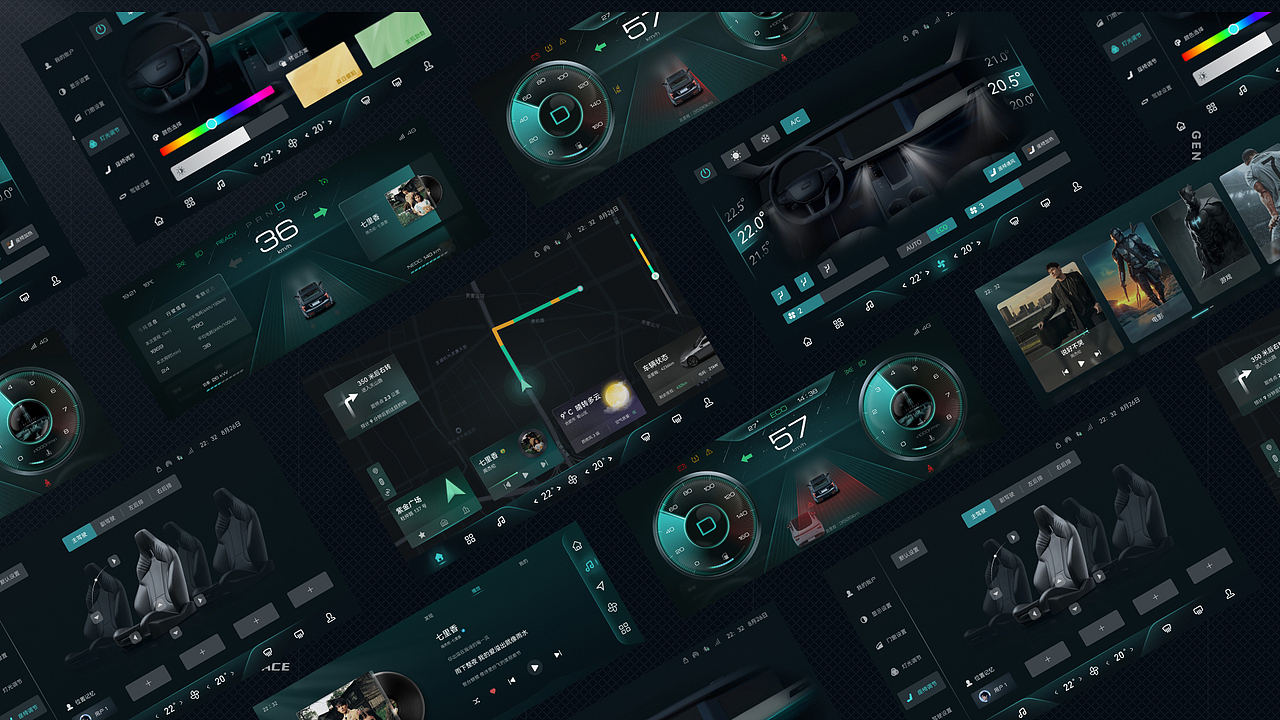Toggle the ECO climate mode

coord(941,229)
